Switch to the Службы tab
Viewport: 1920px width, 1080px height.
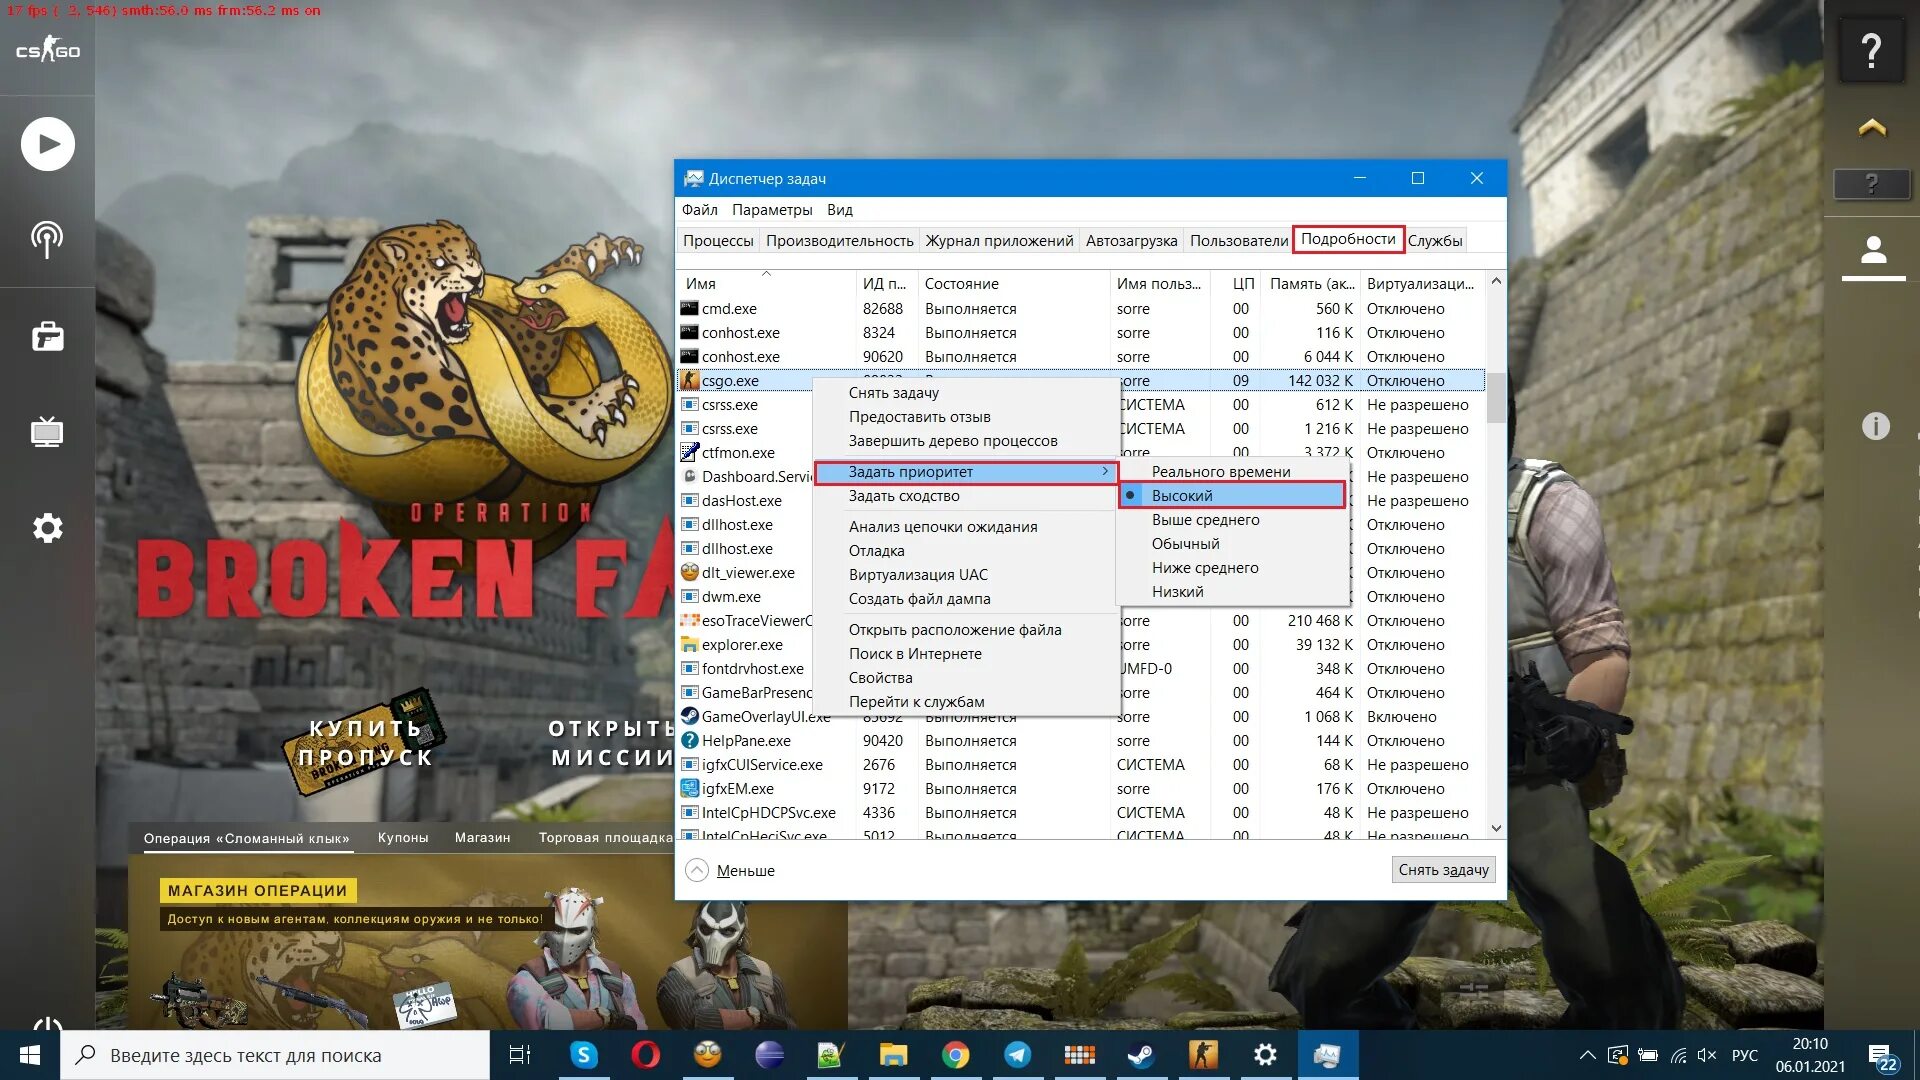tap(1435, 240)
